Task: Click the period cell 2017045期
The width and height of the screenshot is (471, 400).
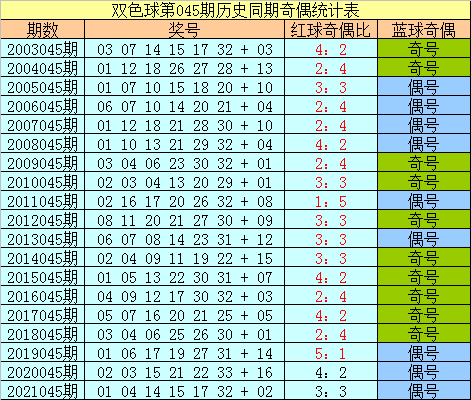Action: [x=42, y=315]
